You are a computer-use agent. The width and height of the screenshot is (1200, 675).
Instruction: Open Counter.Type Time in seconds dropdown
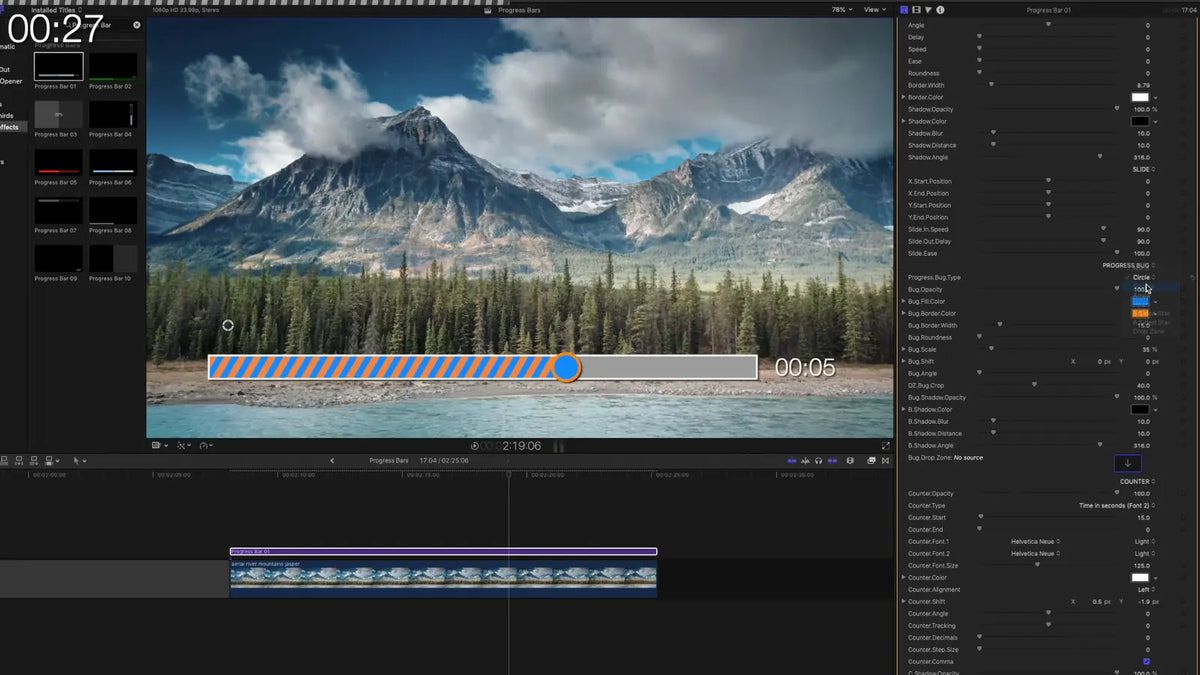pyautogui.click(x=1118, y=505)
